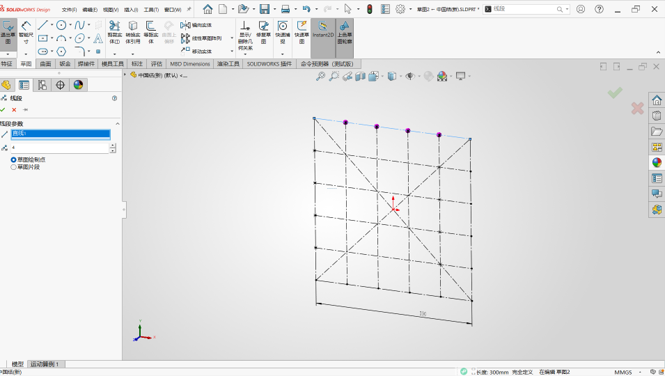Expand the feature tree flyout arrow in viewport
This screenshot has width=665, height=376.
125,75
